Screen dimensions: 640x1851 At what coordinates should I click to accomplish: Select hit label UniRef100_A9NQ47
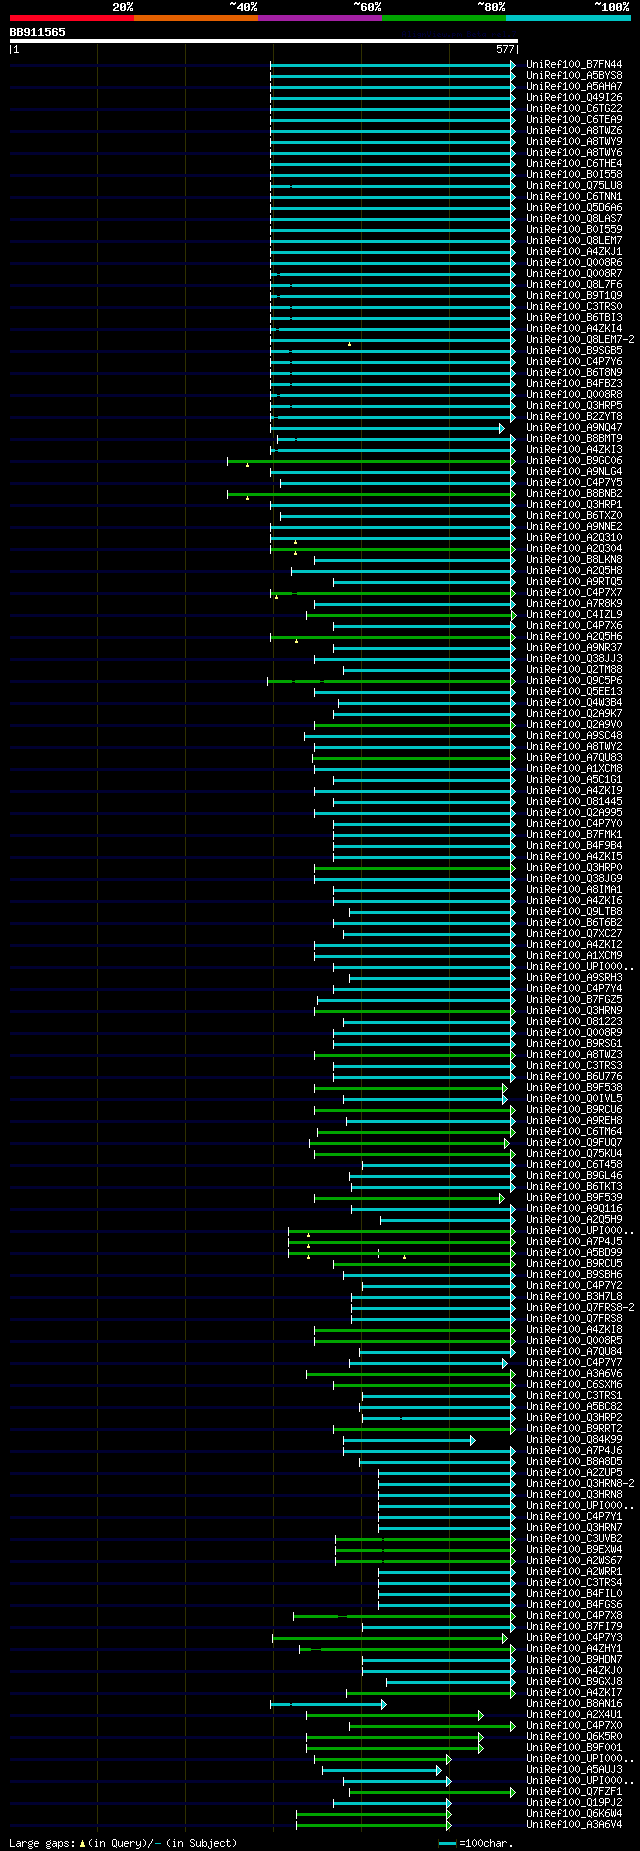pos(574,428)
